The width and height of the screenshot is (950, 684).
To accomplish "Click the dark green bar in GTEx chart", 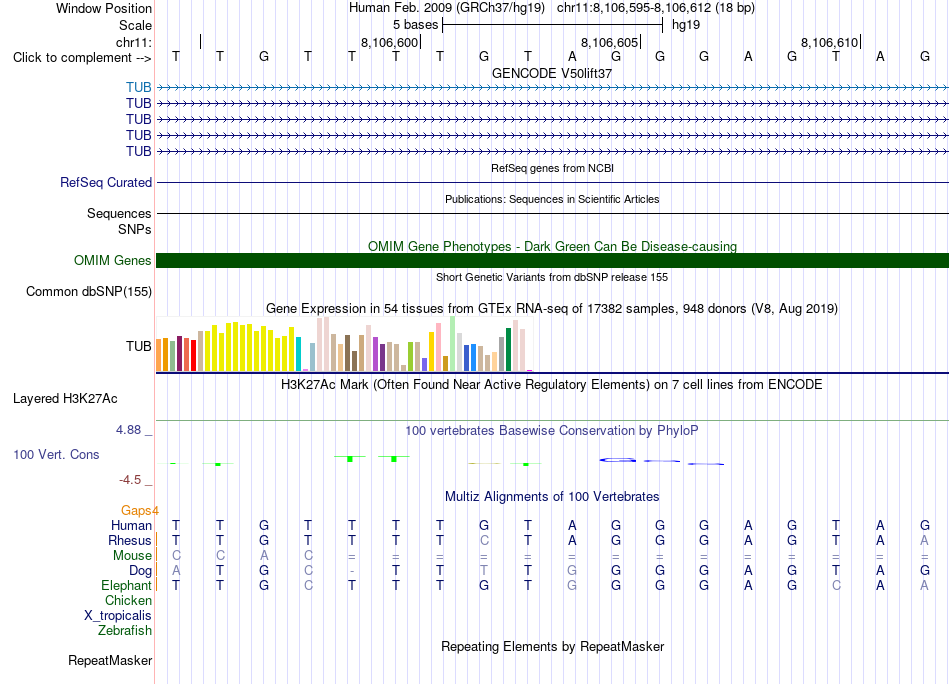I will pos(509,350).
